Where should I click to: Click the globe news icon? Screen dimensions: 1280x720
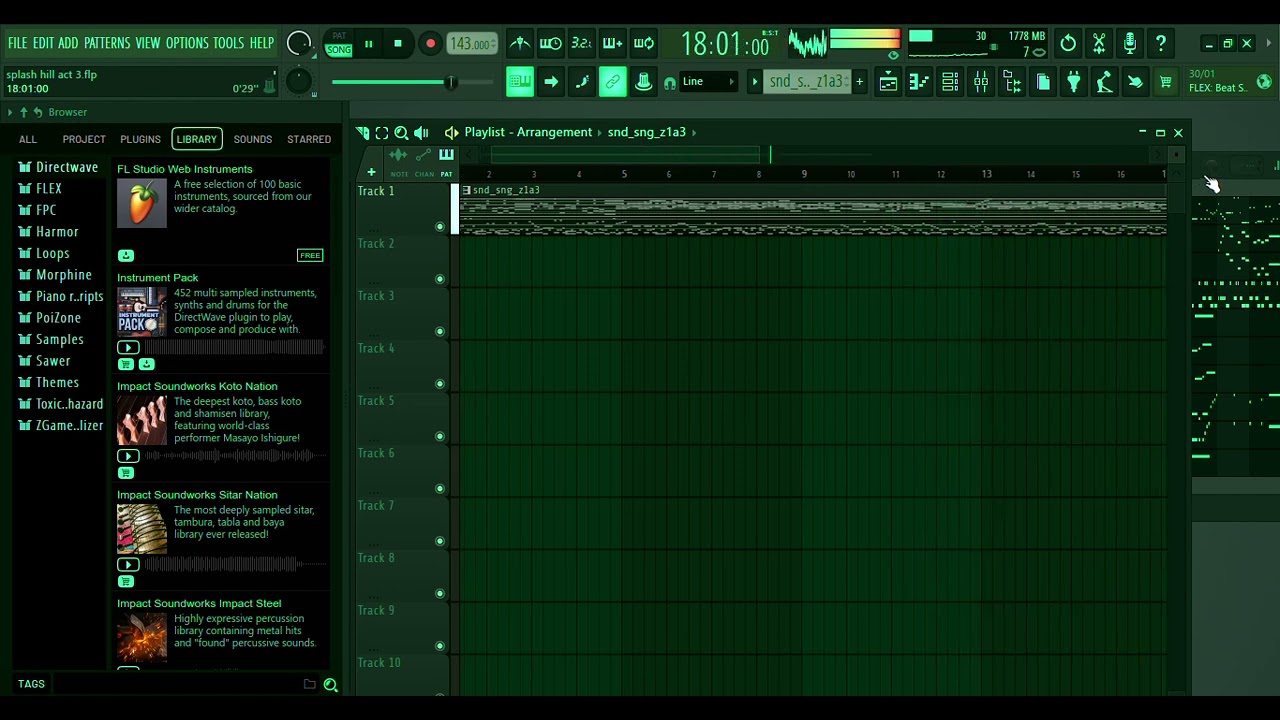[1264, 82]
